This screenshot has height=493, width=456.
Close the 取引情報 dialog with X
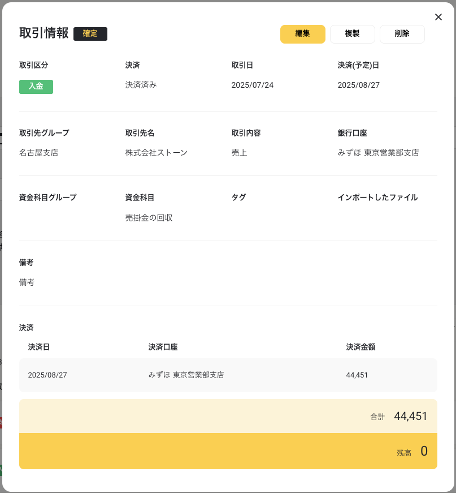[438, 17]
